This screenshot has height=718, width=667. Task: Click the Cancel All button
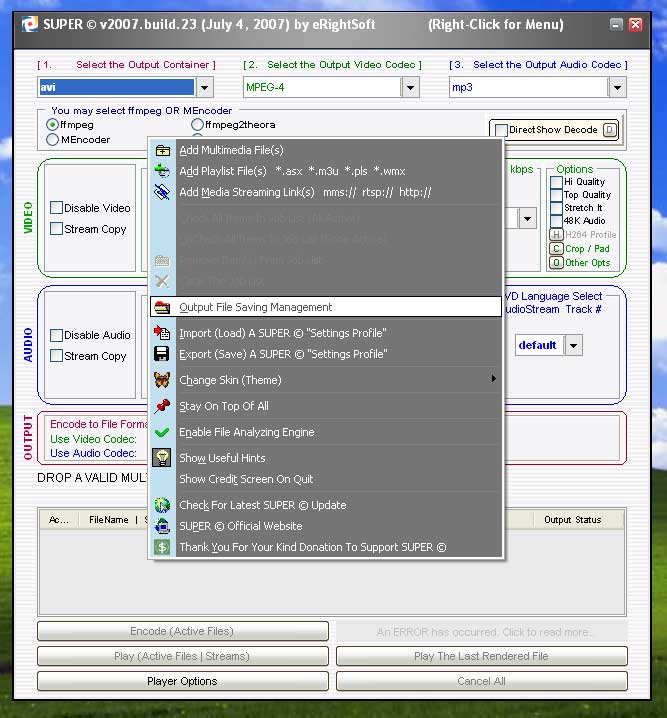[x=482, y=681]
